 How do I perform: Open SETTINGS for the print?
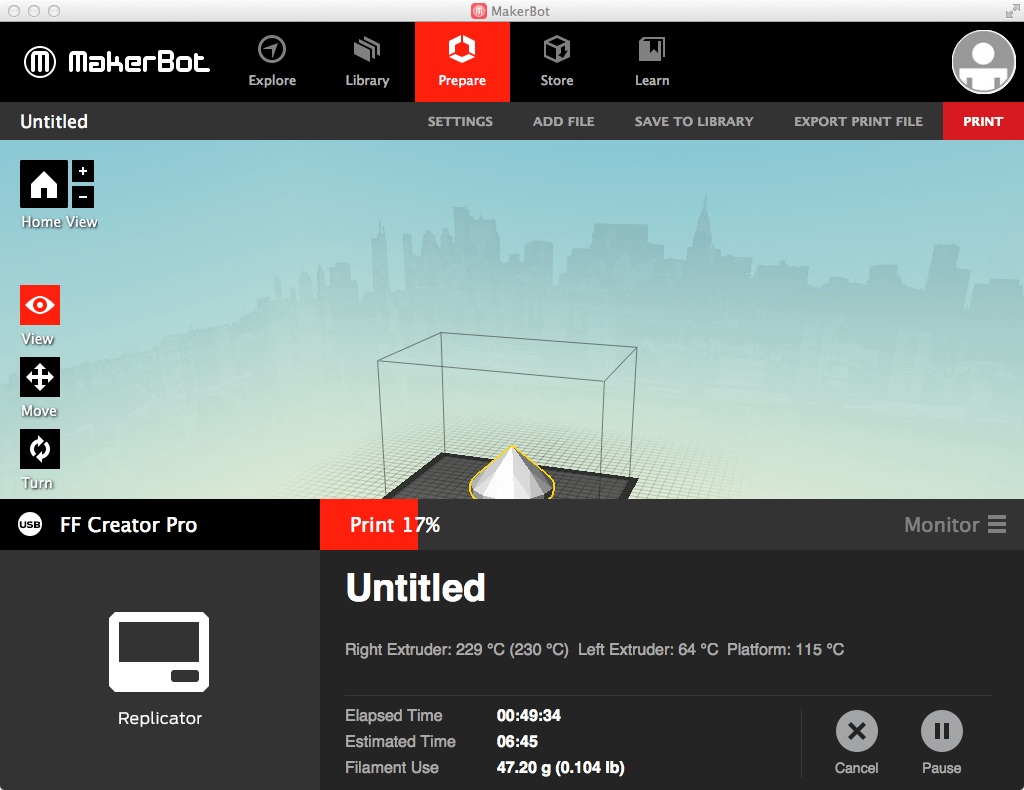[x=460, y=121]
